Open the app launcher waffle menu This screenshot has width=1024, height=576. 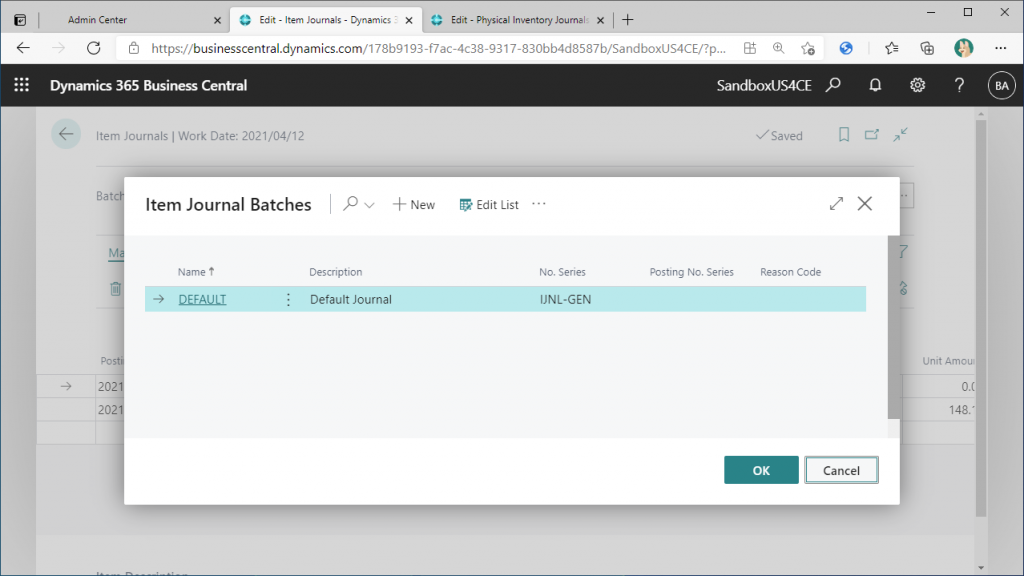(22, 85)
